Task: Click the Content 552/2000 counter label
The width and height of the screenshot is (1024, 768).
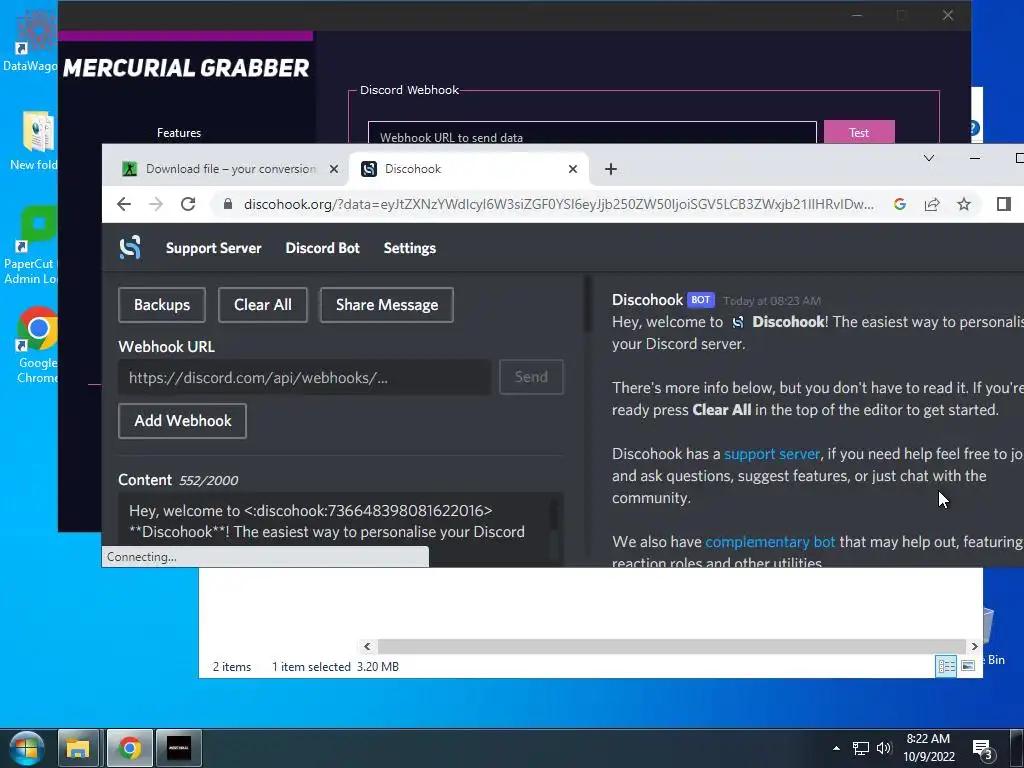Action: tap(178, 480)
